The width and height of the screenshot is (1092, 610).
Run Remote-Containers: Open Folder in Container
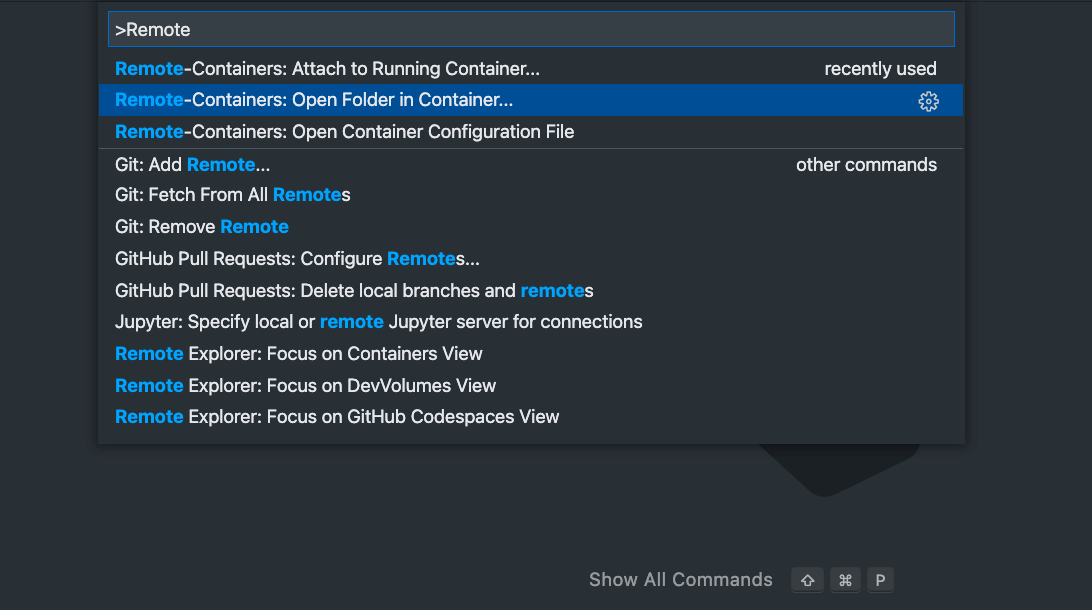(531, 100)
